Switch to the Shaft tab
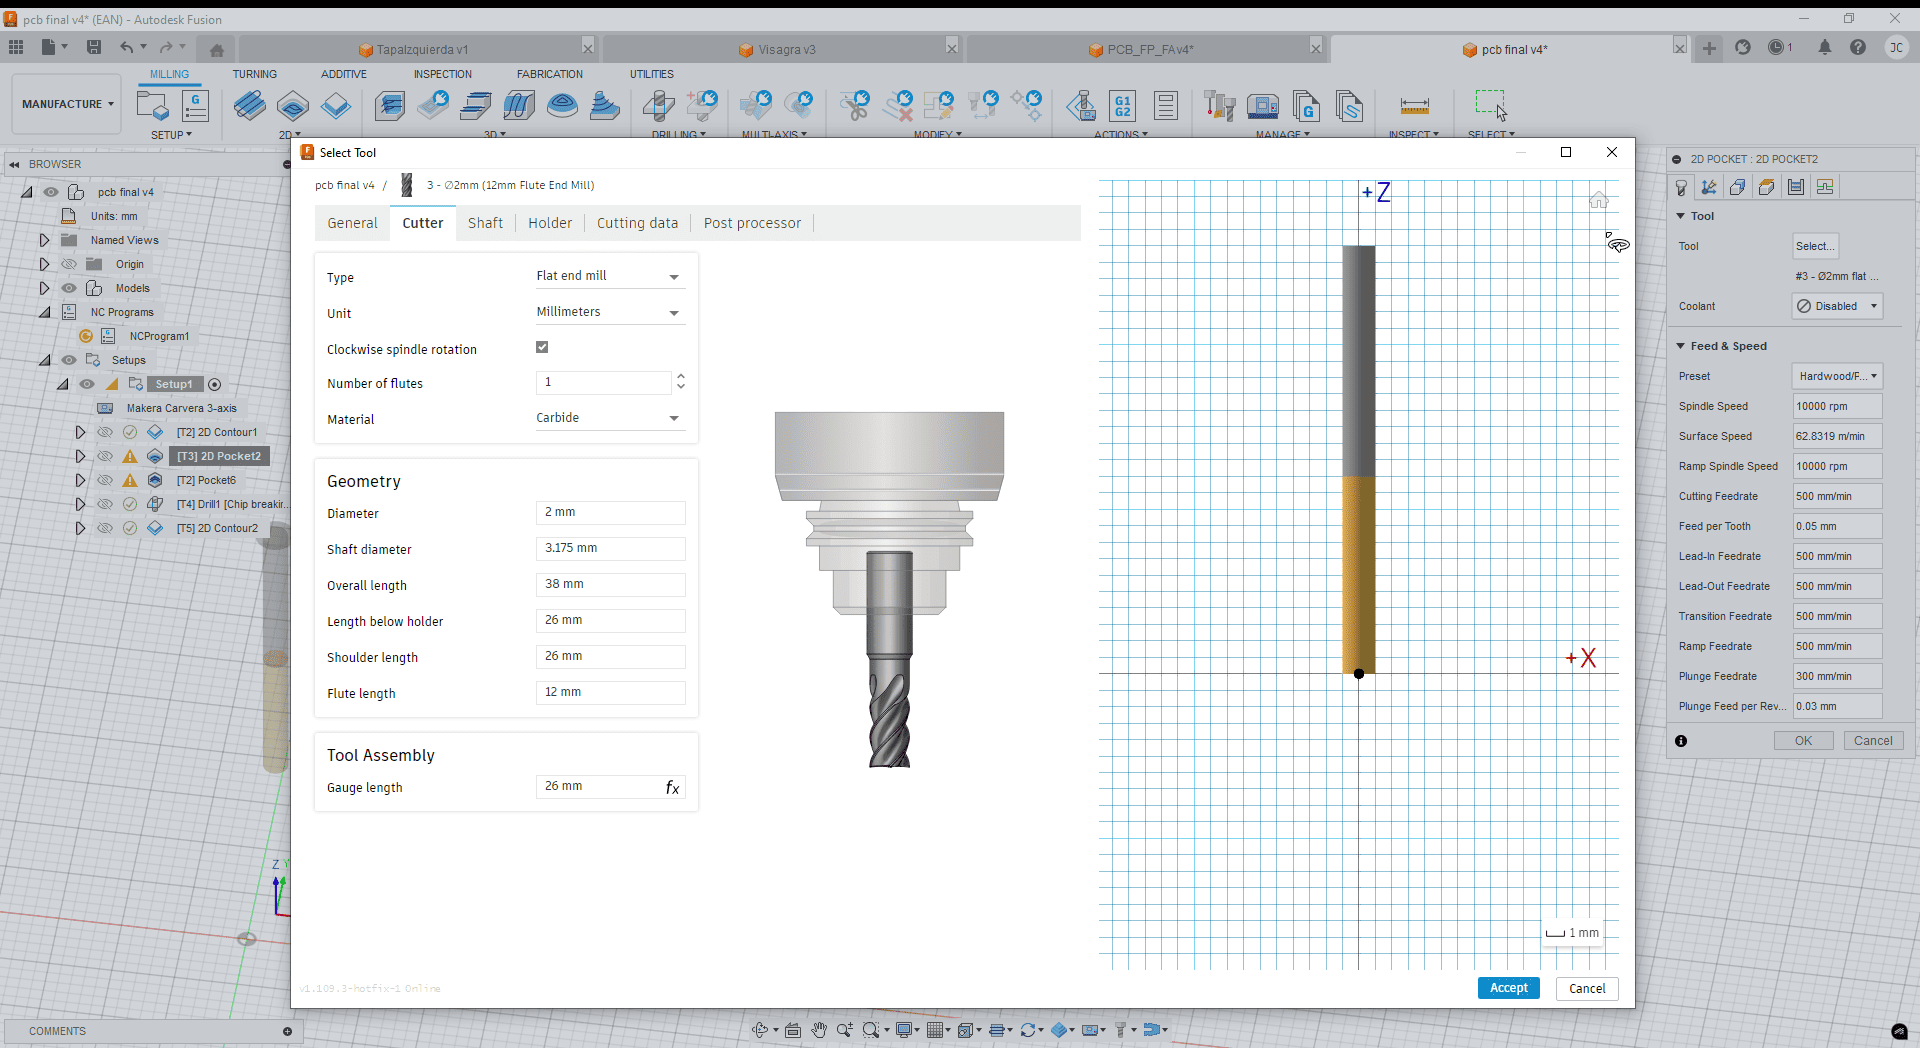This screenshot has width=1920, height=1048. 485,223
